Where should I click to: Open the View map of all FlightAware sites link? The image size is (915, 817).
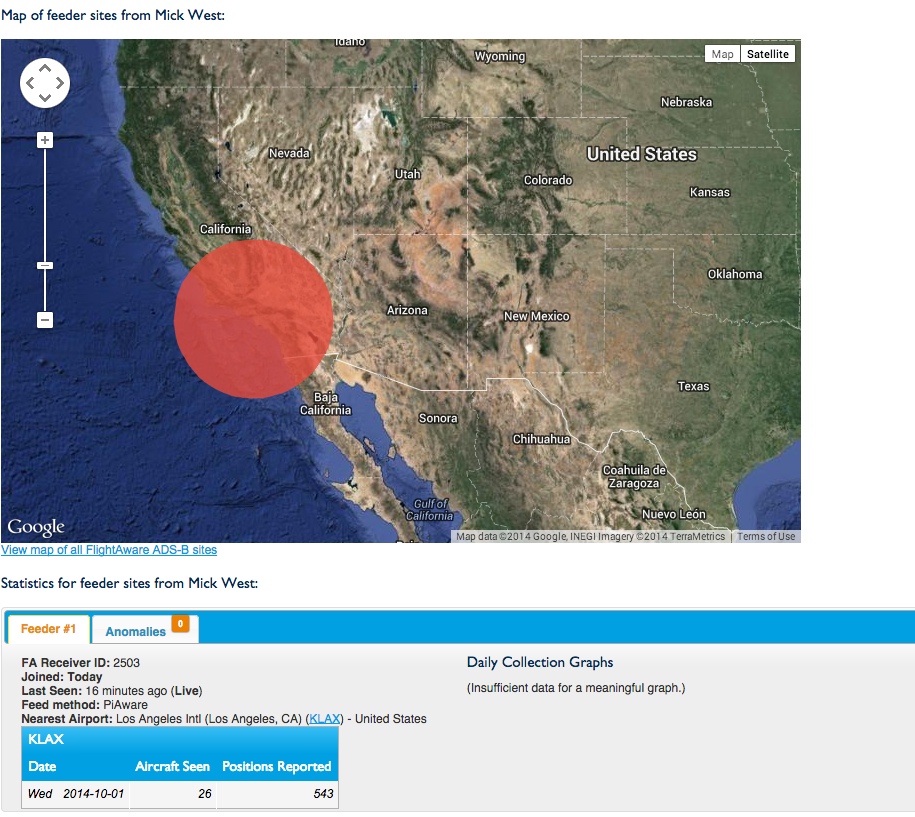[109, 550]
